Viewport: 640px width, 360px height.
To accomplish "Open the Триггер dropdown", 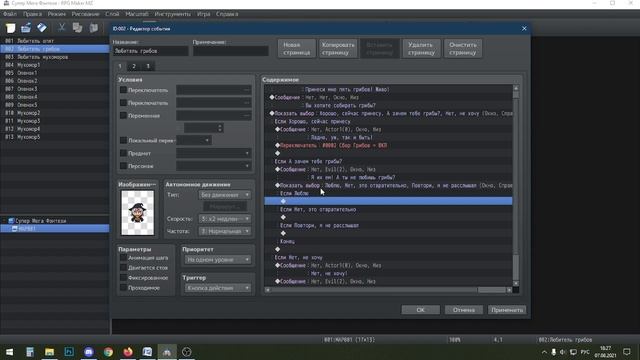I will [218, 288].
